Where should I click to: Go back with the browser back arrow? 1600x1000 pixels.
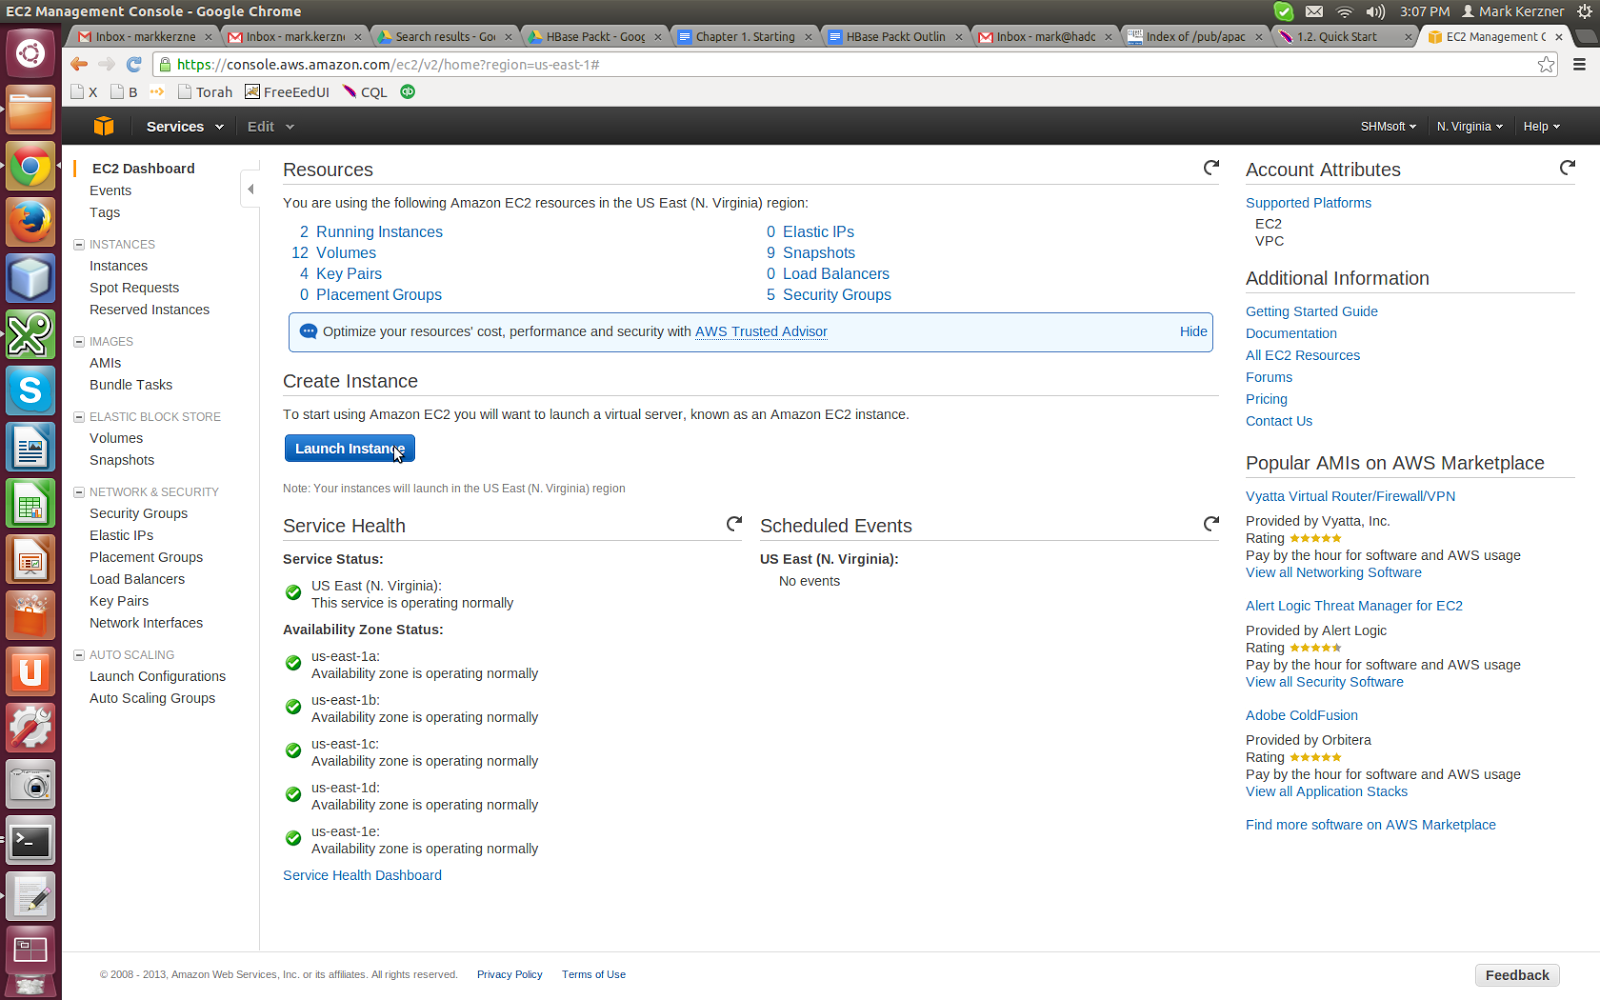click(x=79, y=64)
